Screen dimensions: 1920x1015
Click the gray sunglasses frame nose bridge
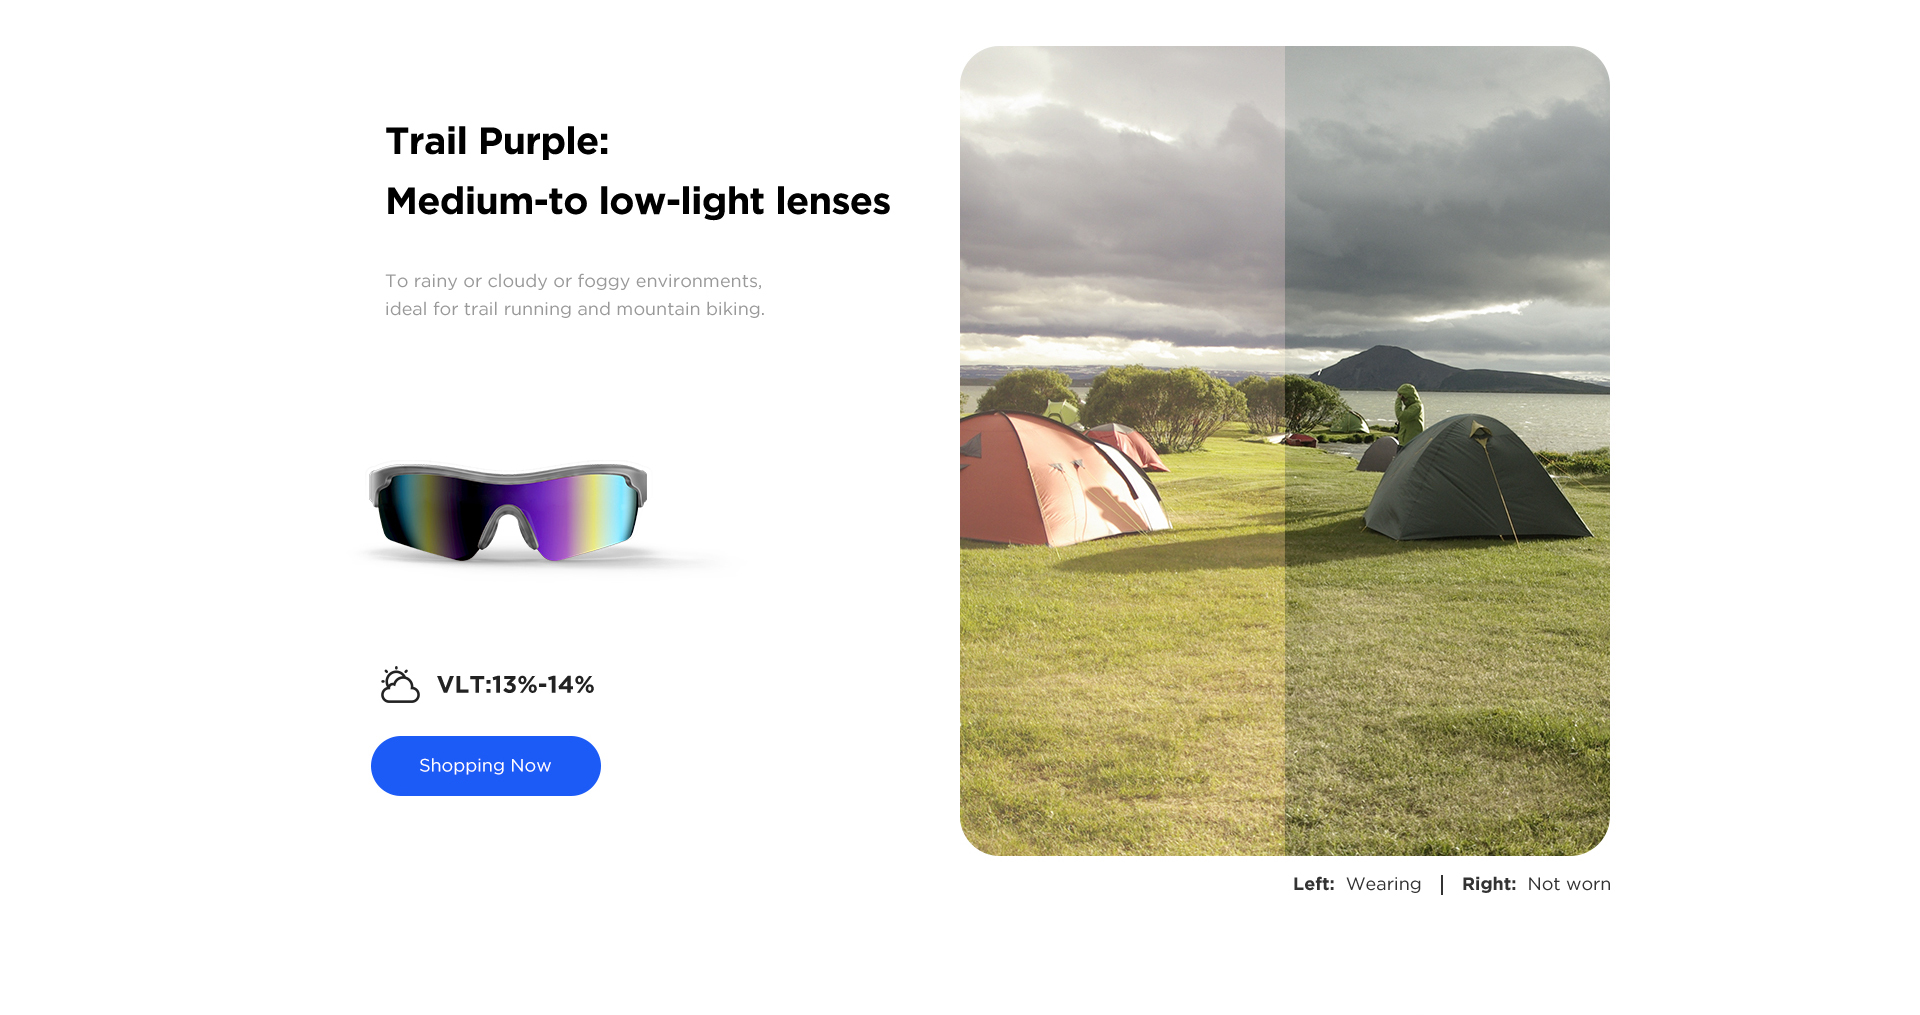508,527
